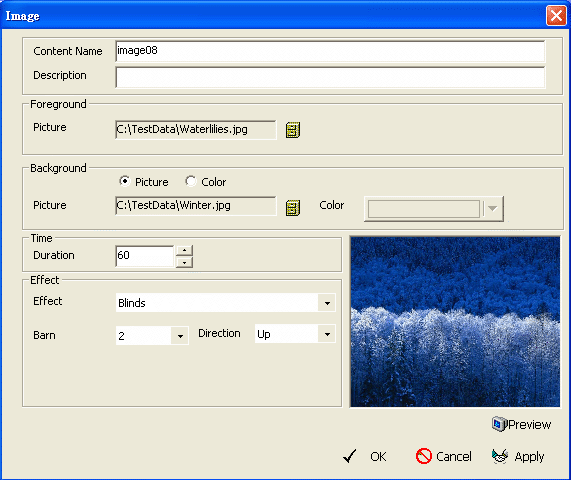Decrease Duration with the down spinner
This screenshot has height=480, width=571.
[184, 262]
